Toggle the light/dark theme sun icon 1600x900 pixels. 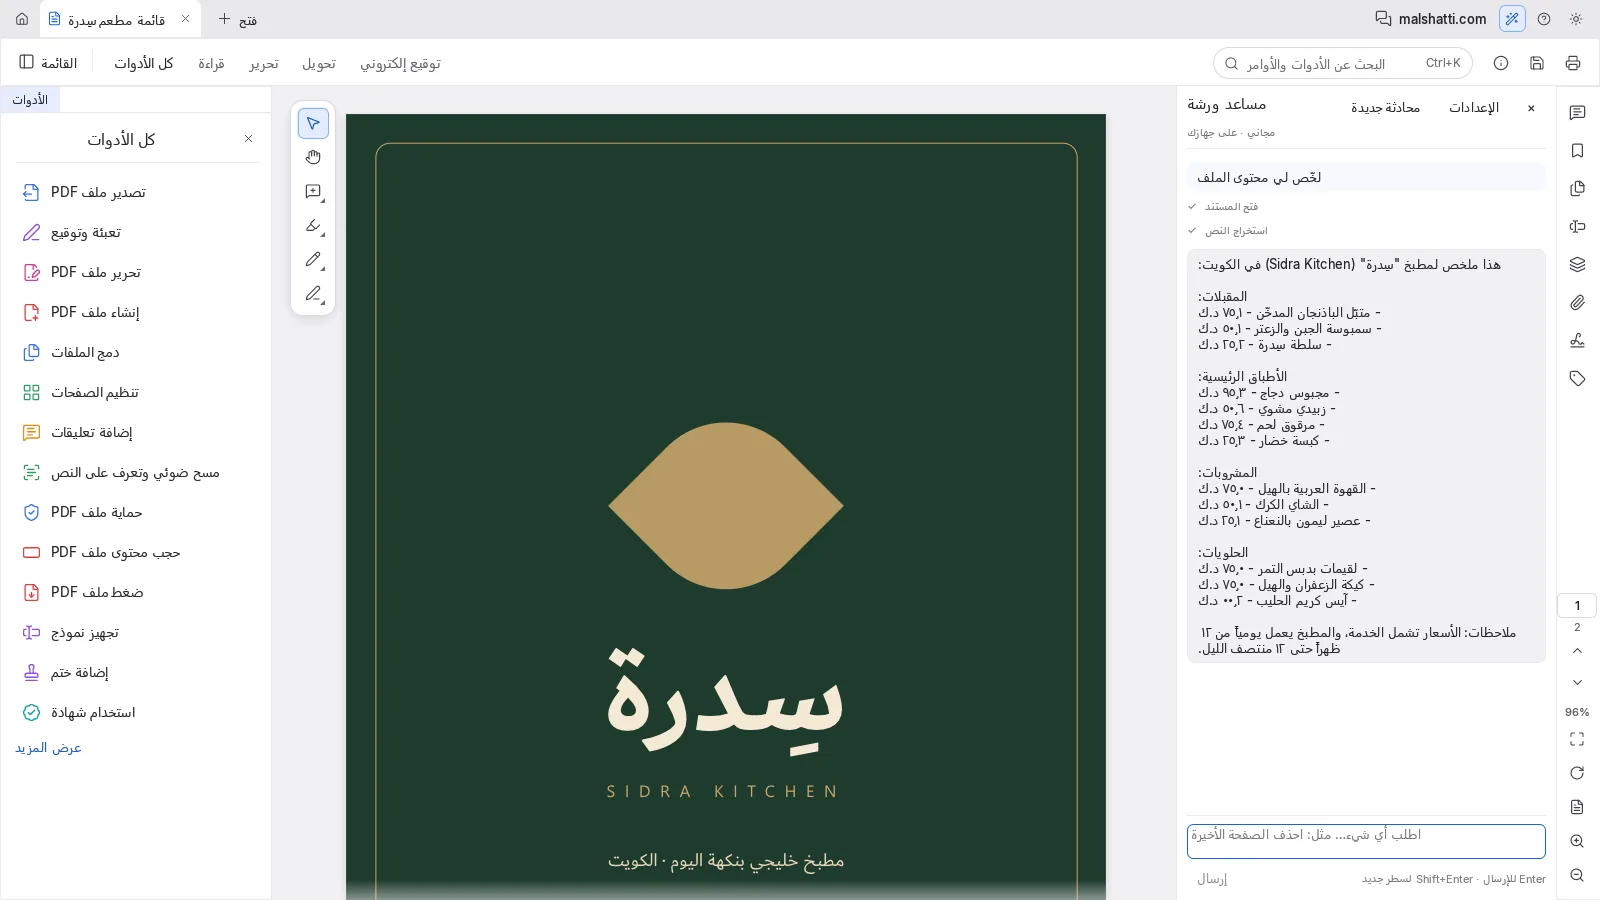pyautogui.click(x=1576, y=19)
